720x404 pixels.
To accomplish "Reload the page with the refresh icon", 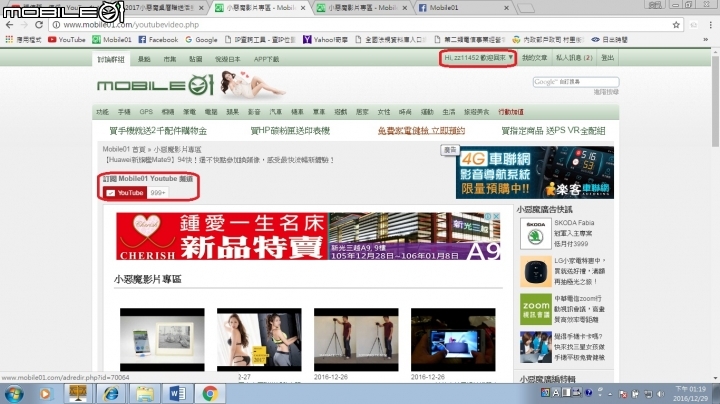I will coord(39,25).
